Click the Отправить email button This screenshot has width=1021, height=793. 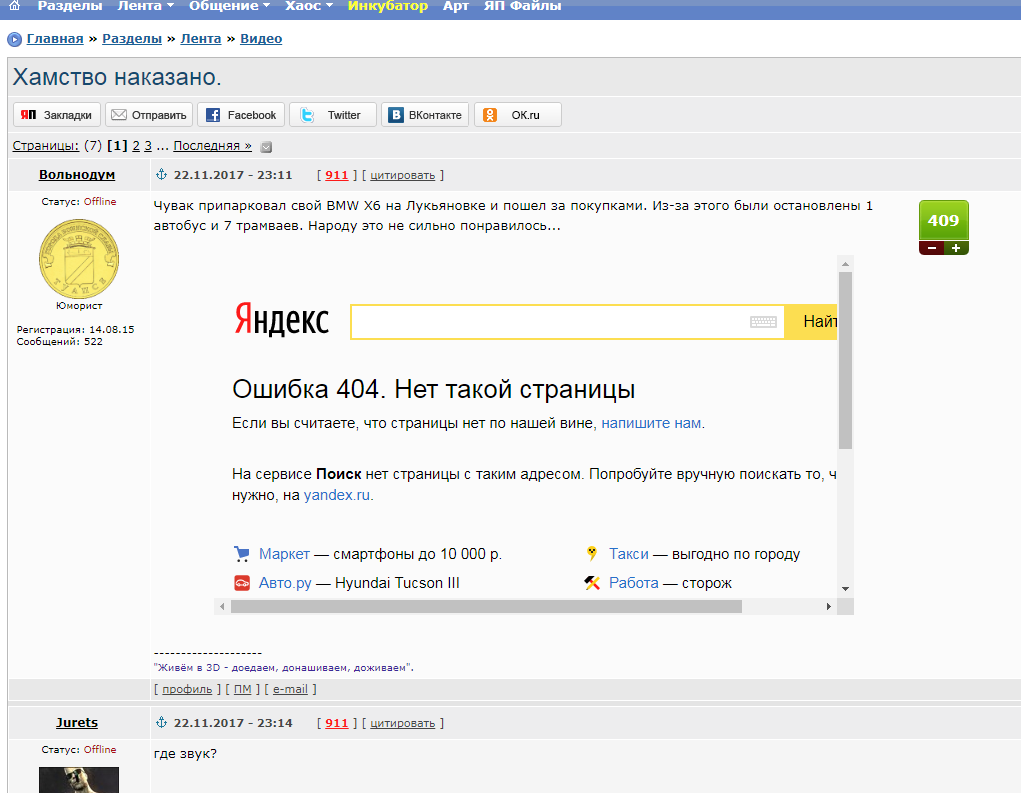pyautogui.click(x=149, y=115)
